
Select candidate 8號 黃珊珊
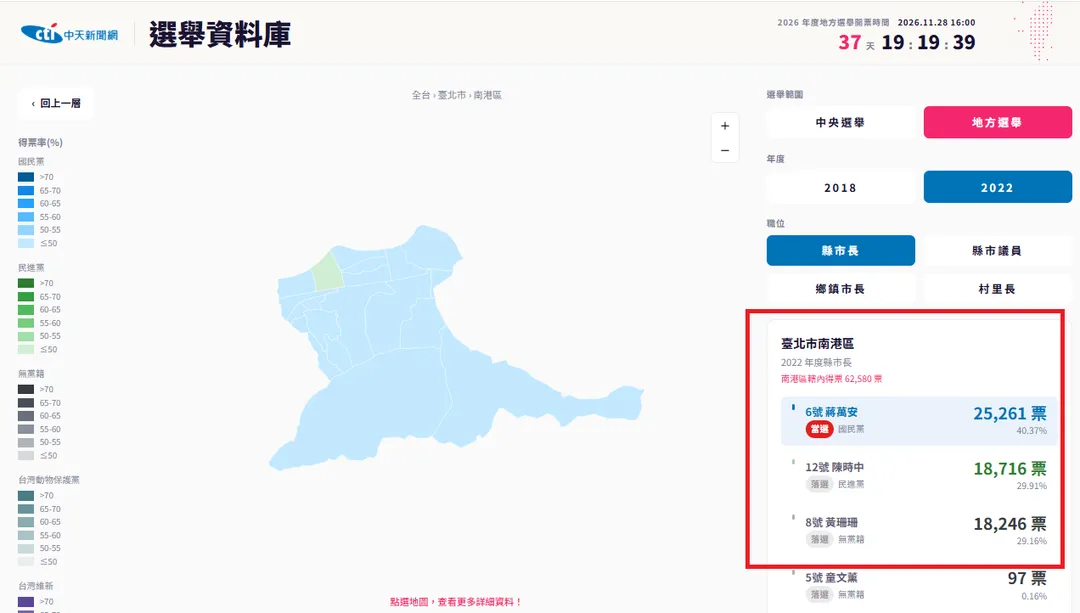[x=919, y=530]
